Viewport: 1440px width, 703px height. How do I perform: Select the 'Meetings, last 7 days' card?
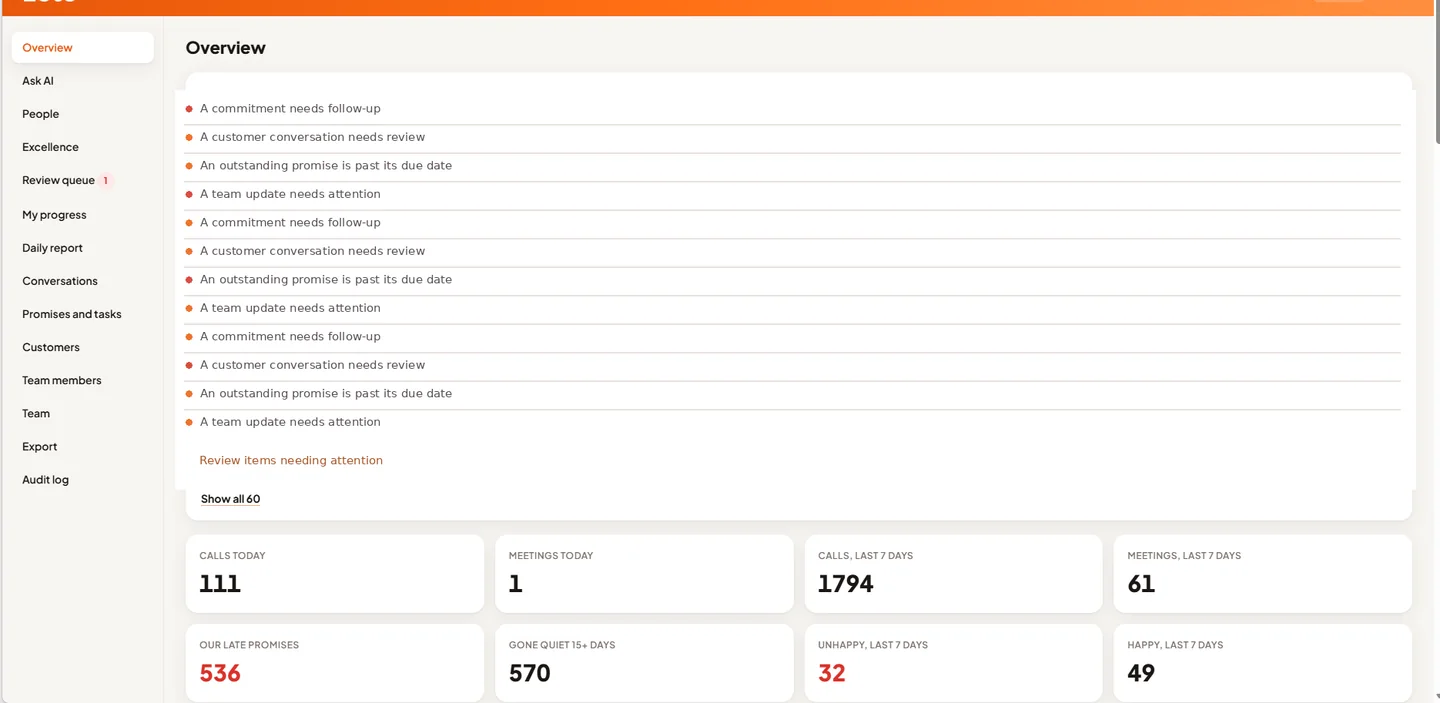click(x=1263, y=573)
